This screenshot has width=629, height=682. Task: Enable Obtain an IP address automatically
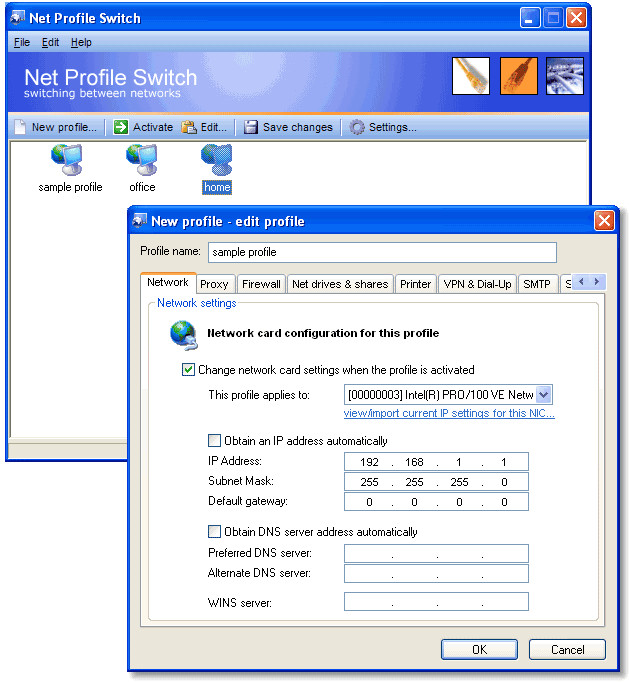coord(214,441)
